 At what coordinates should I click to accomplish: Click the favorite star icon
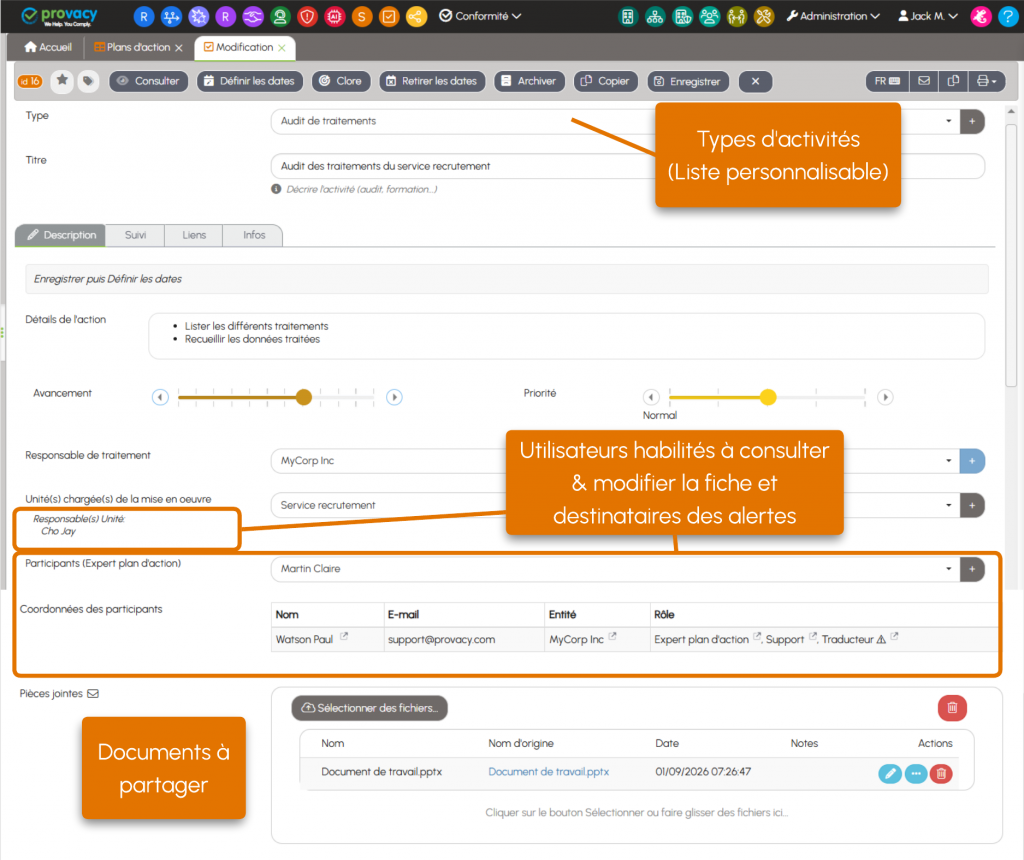point(62,81)
